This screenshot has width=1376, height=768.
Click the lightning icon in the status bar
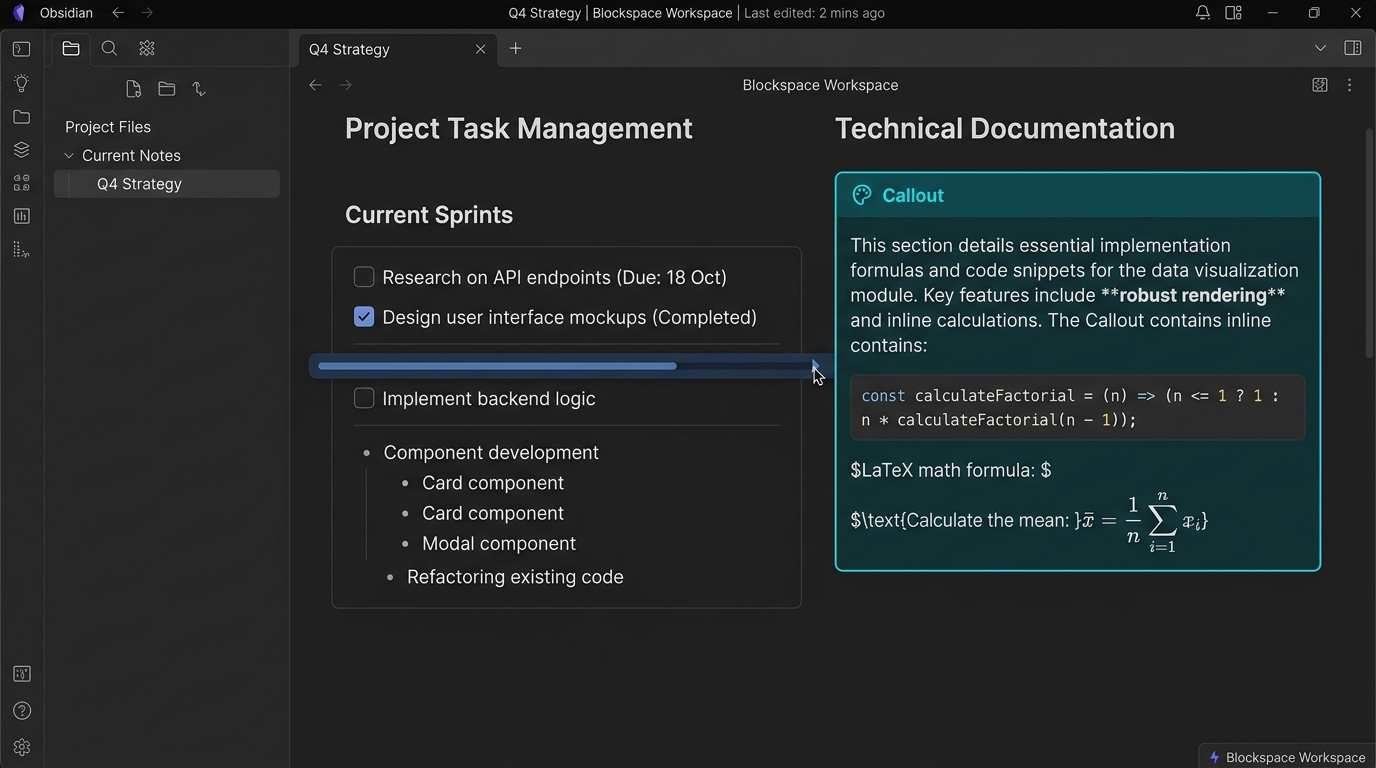[x=1215, y=757]
